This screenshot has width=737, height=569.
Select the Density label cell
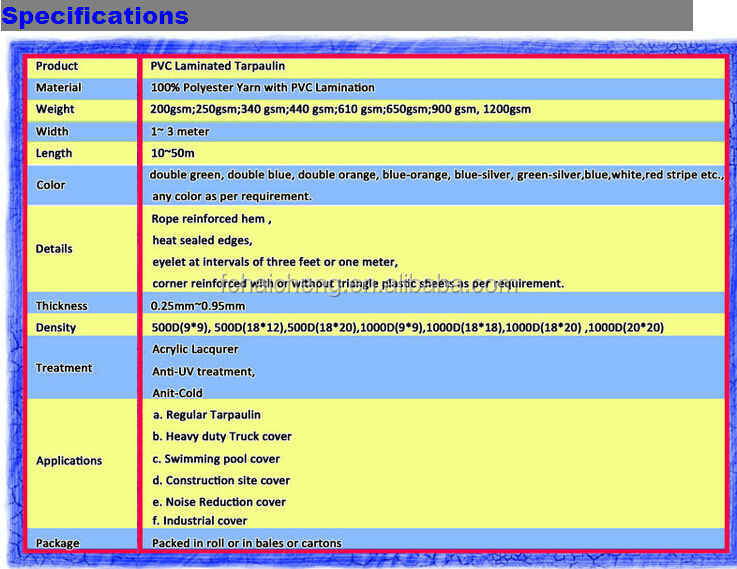point(82,325)
